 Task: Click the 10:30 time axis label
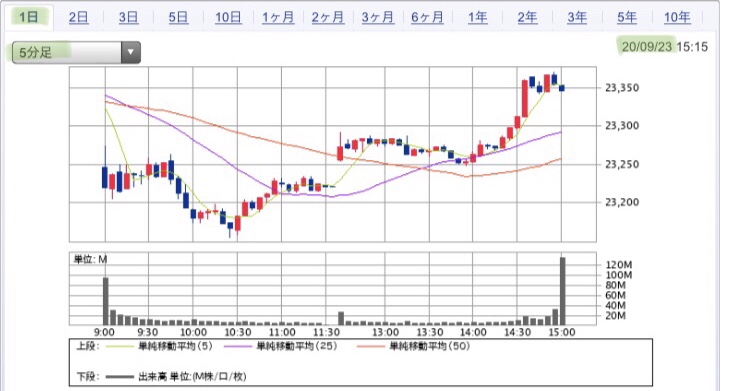[238, 332]
